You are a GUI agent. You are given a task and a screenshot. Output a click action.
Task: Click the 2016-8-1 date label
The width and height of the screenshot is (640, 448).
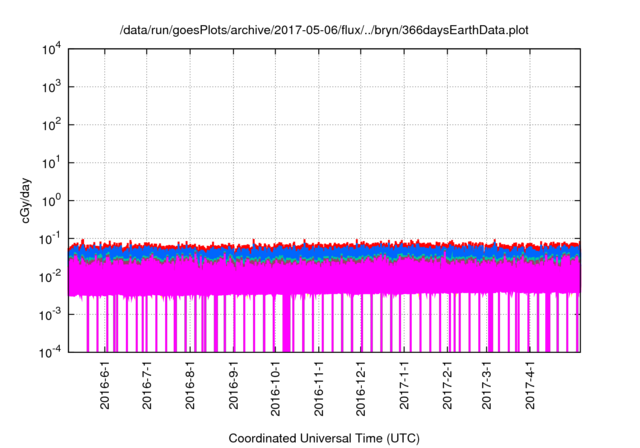190,385
